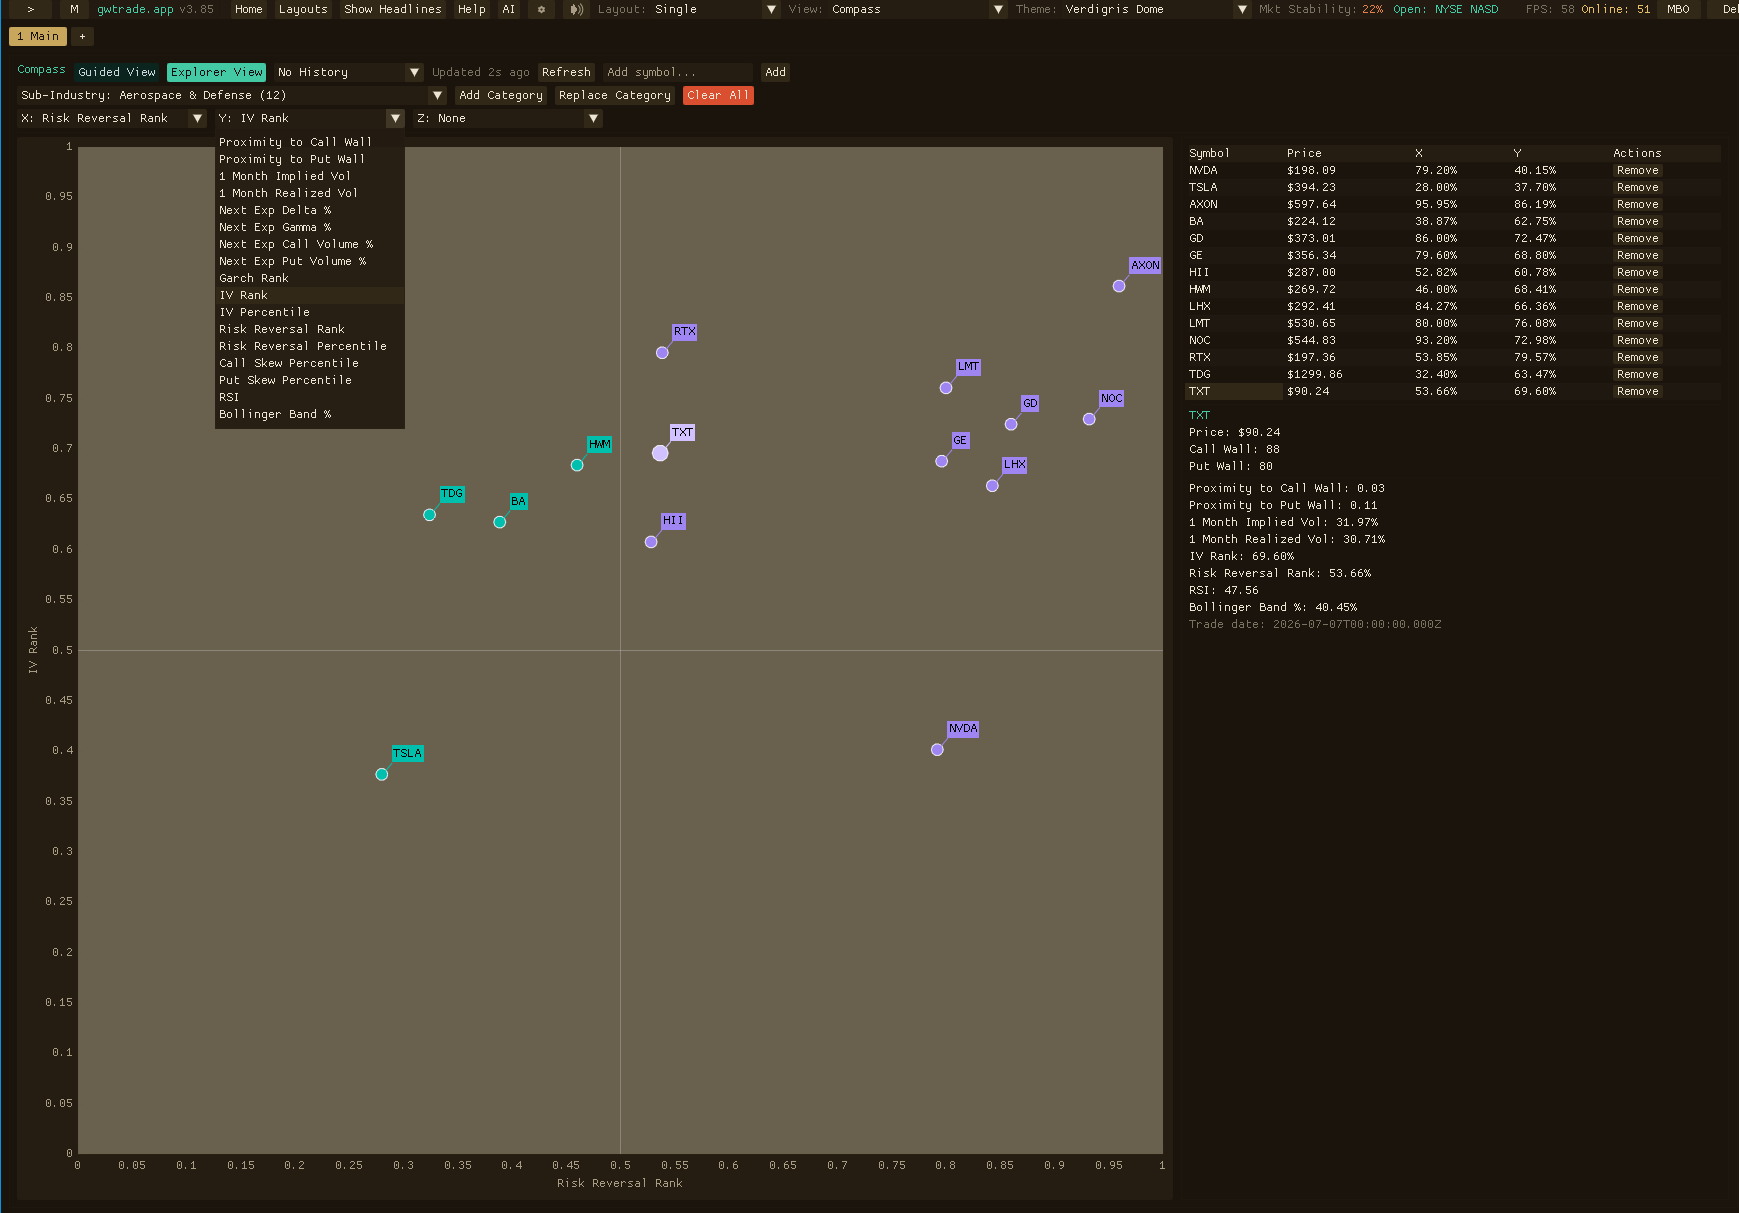Open the Home menu
The image size is (1739, 1213).
click(x=248, y=9)
